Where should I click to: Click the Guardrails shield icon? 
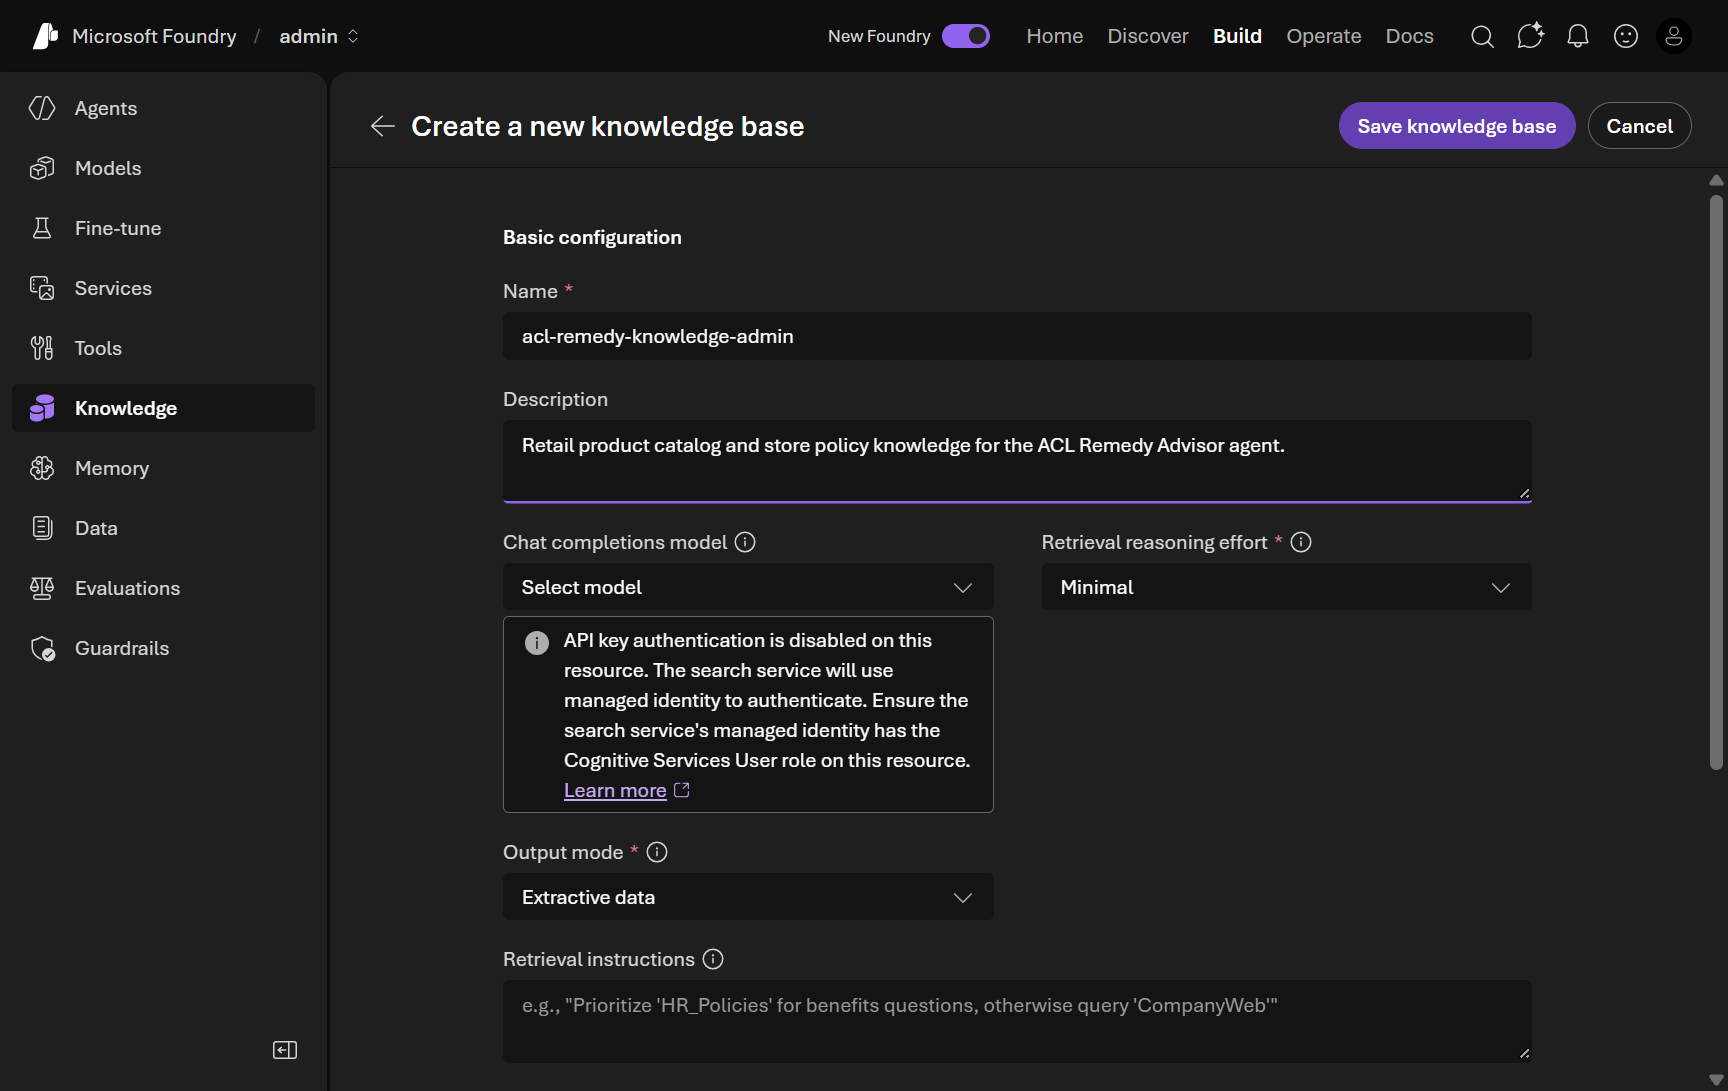click(x=42, y=648)
